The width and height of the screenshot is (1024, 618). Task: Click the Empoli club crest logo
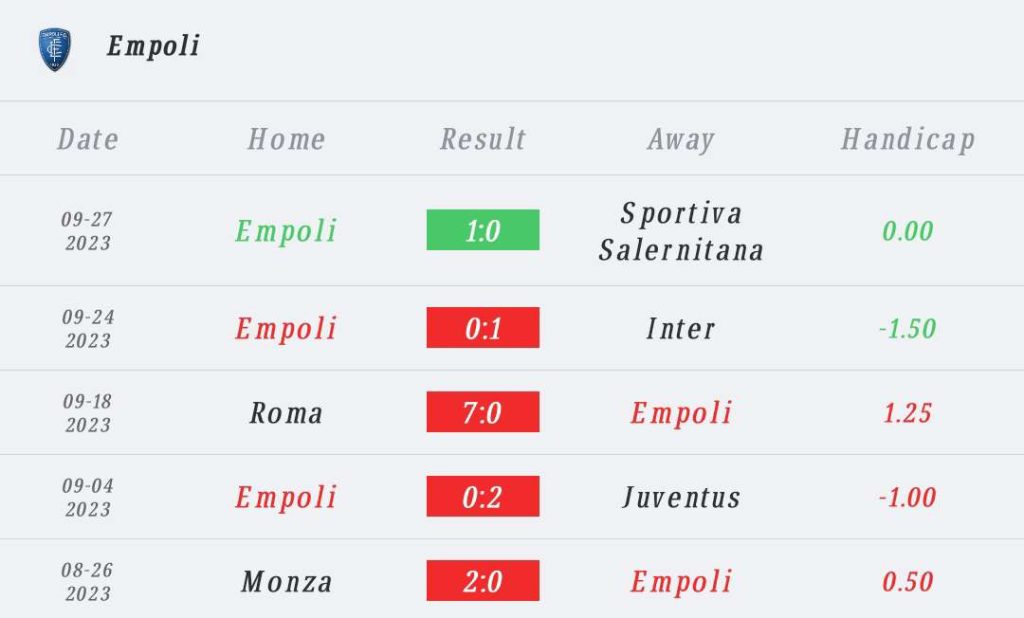tap(55, 48)
